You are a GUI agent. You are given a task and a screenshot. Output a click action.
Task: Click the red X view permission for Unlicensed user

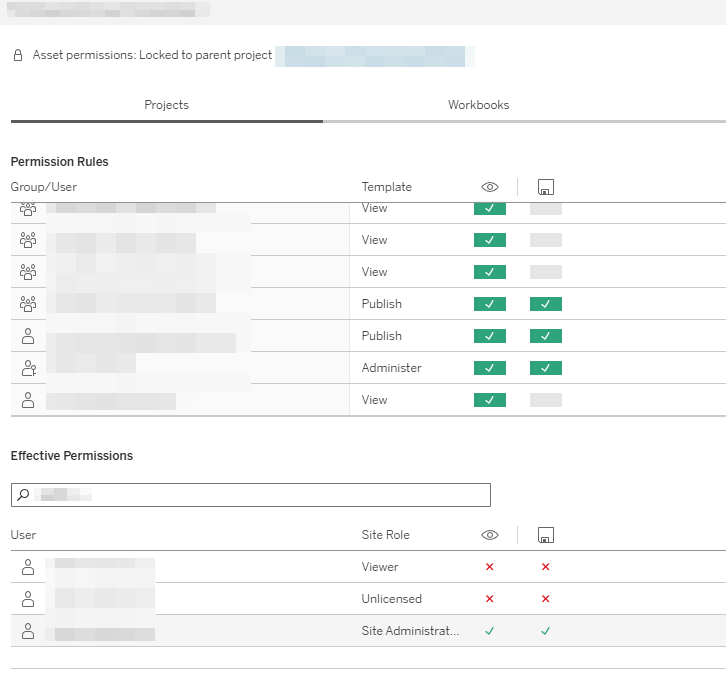[489, 599]
